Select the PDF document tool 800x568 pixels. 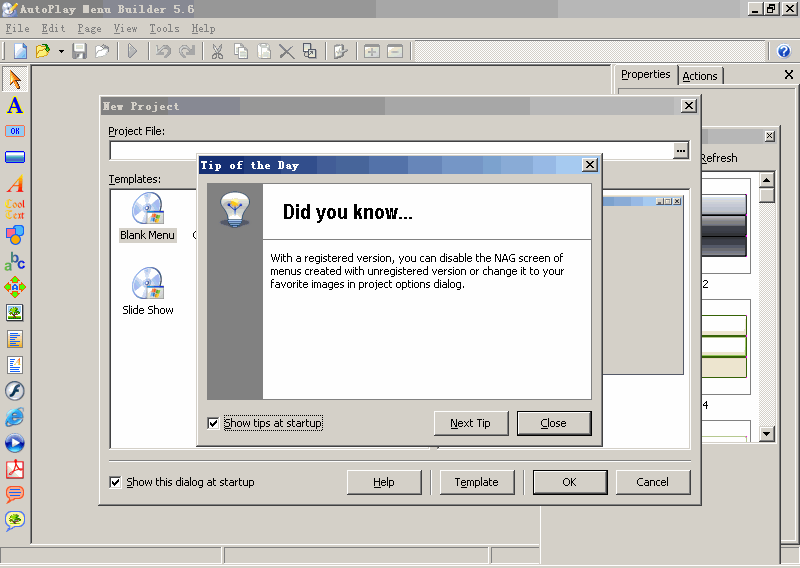coord(15,469)
